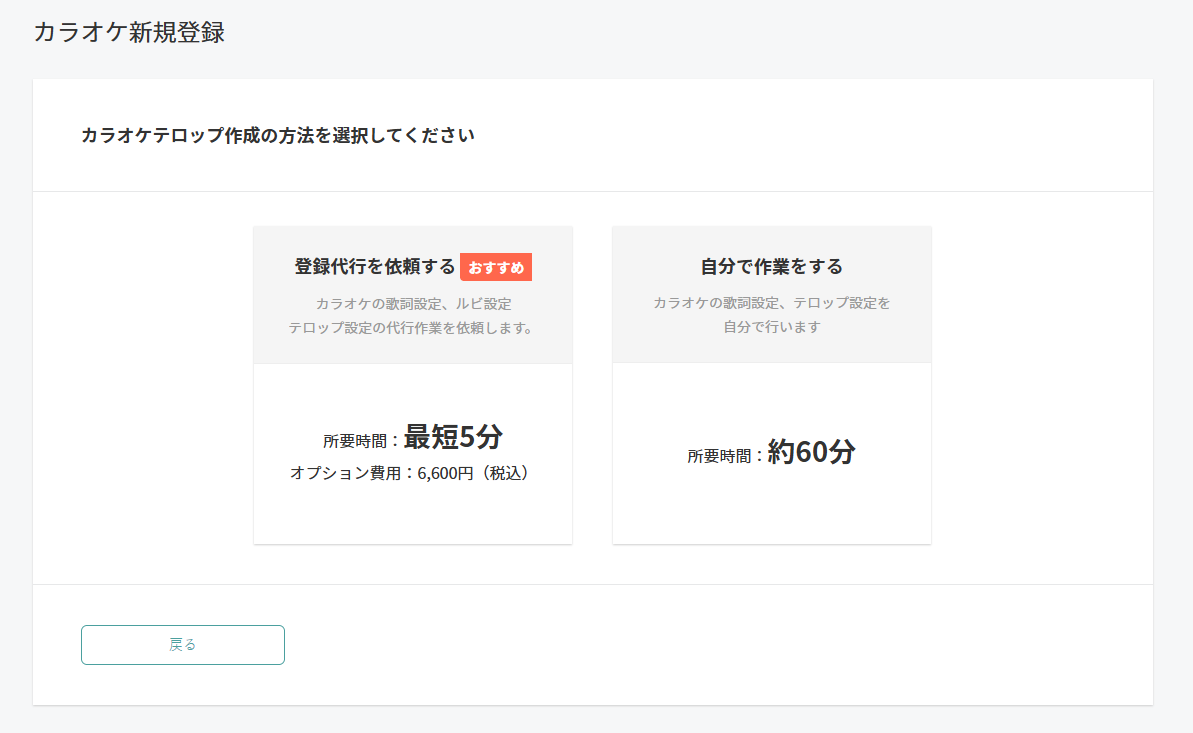
Task: Click the agent-service description text about ルビ設定
Action: pos(412,306)
